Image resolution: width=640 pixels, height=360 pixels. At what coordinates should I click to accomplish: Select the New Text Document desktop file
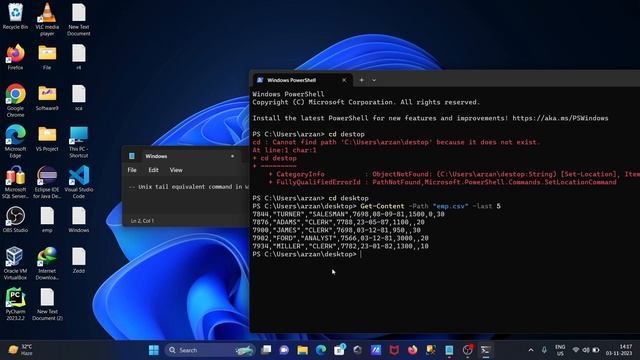click(79, 19)
